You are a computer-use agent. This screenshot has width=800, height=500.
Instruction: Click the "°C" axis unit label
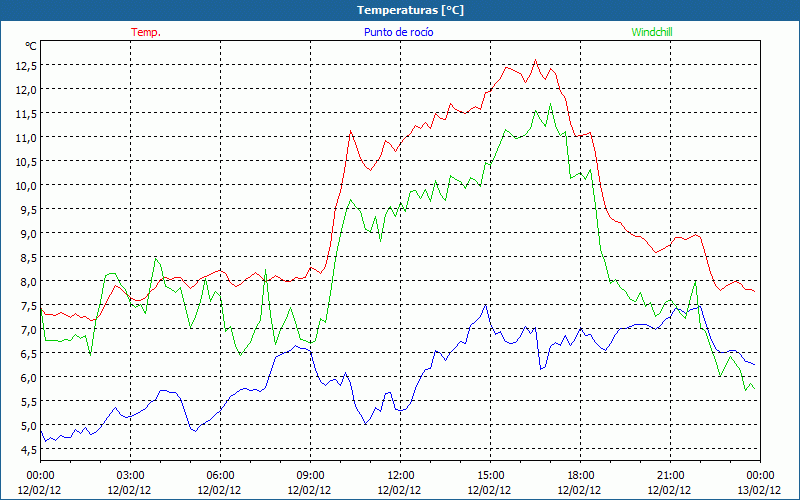tap(31, 46)
